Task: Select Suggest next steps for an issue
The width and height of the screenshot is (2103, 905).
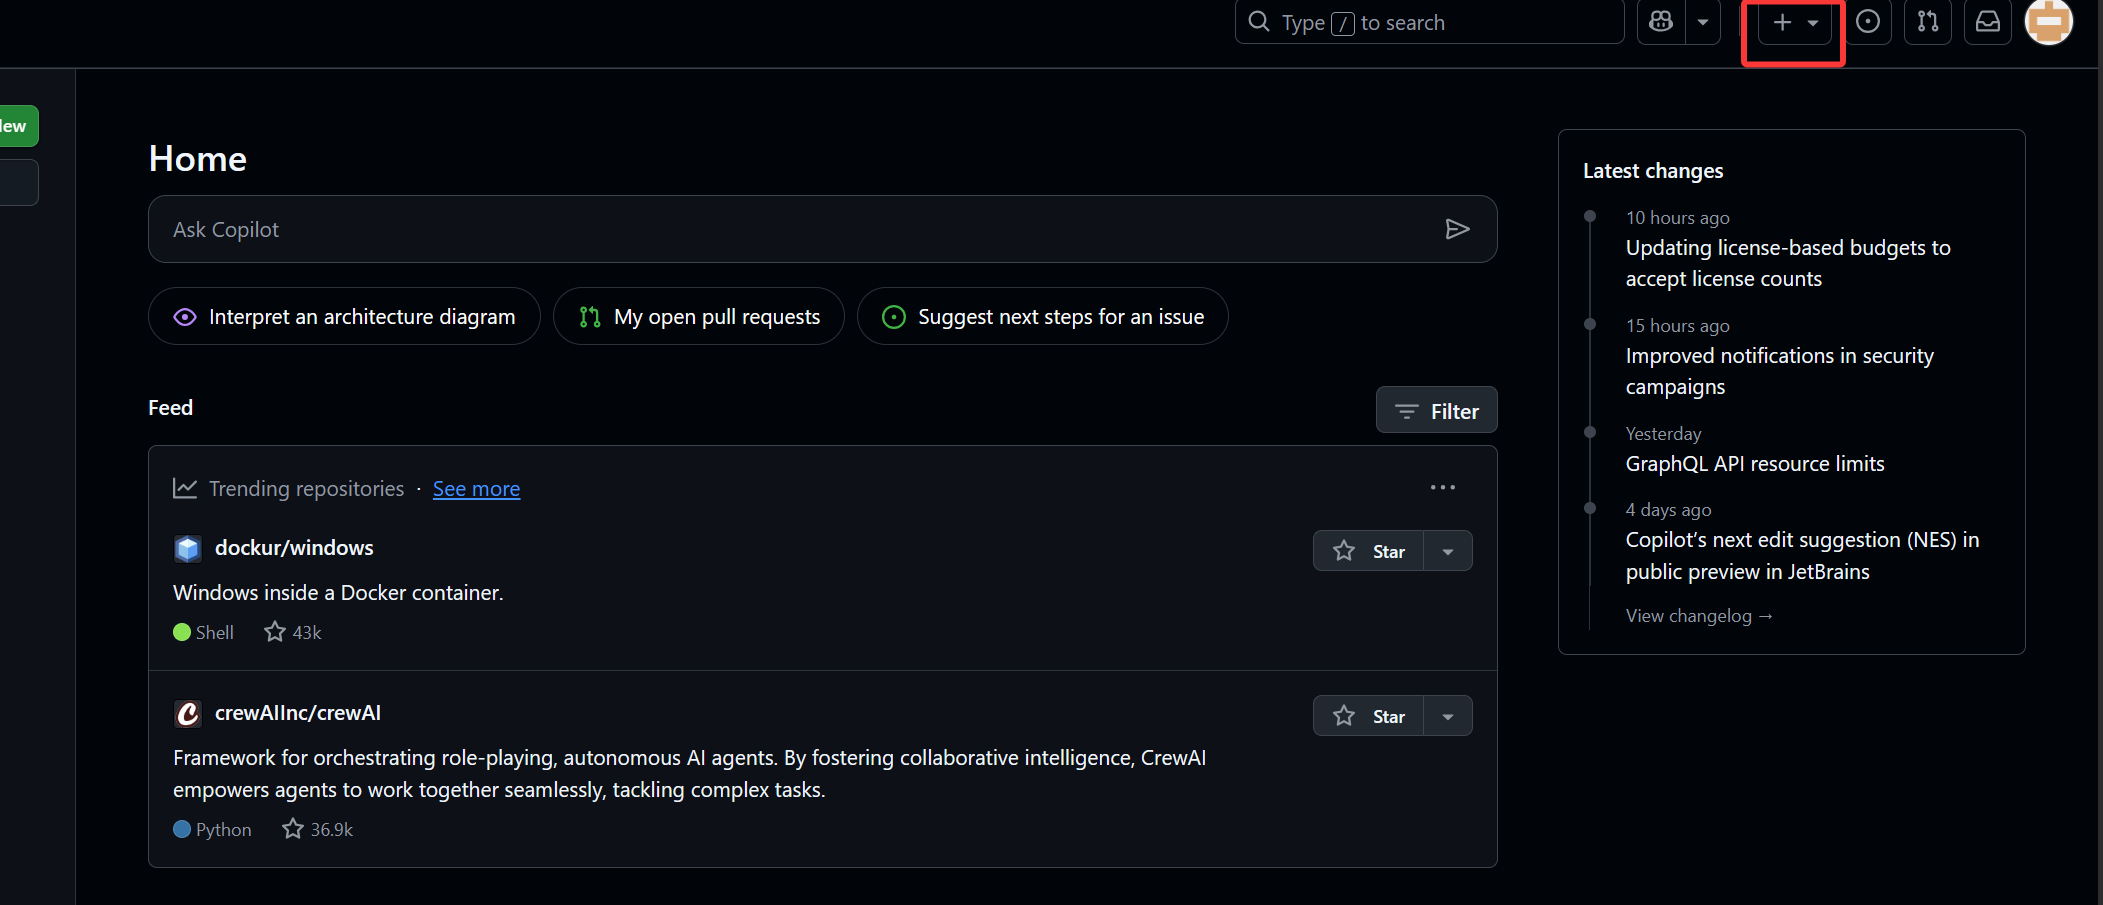Action: tap(1042, 316)
